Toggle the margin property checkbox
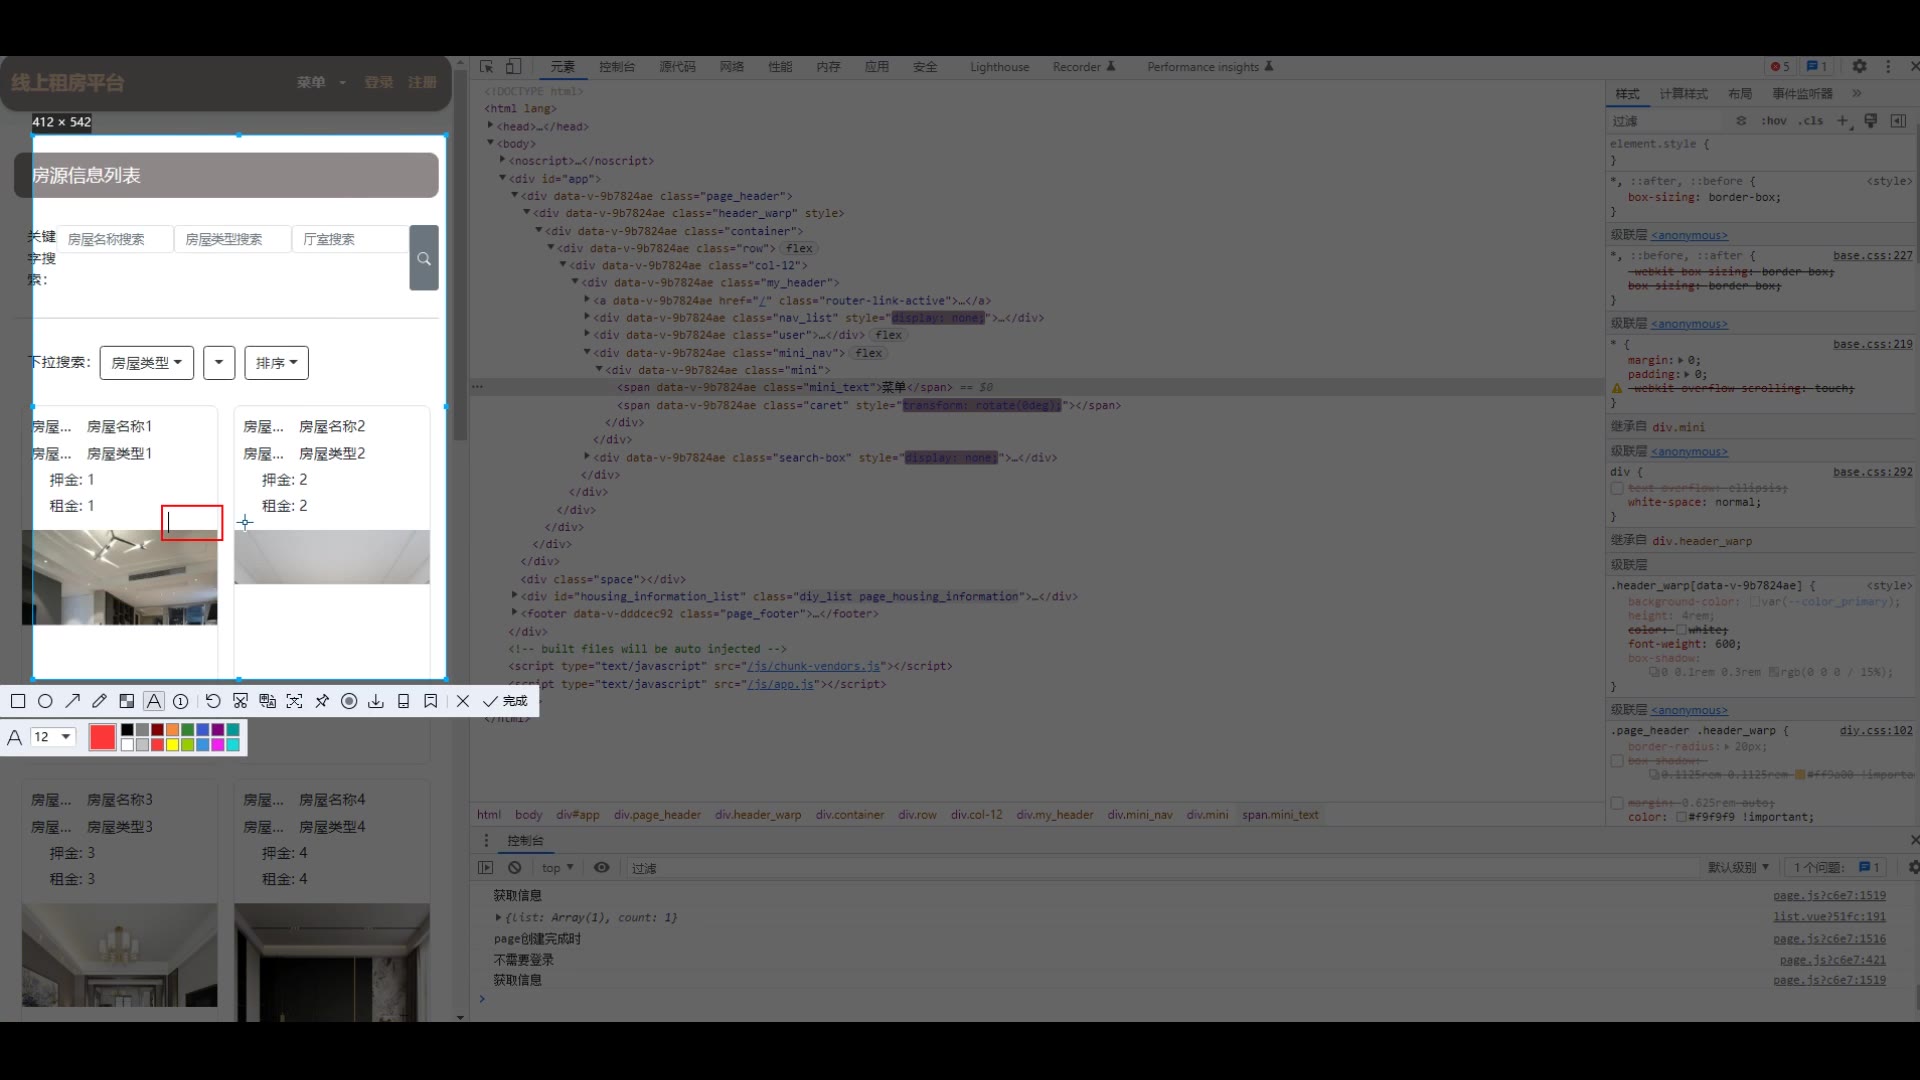 pyautogui.click(x=1617, y=803)
